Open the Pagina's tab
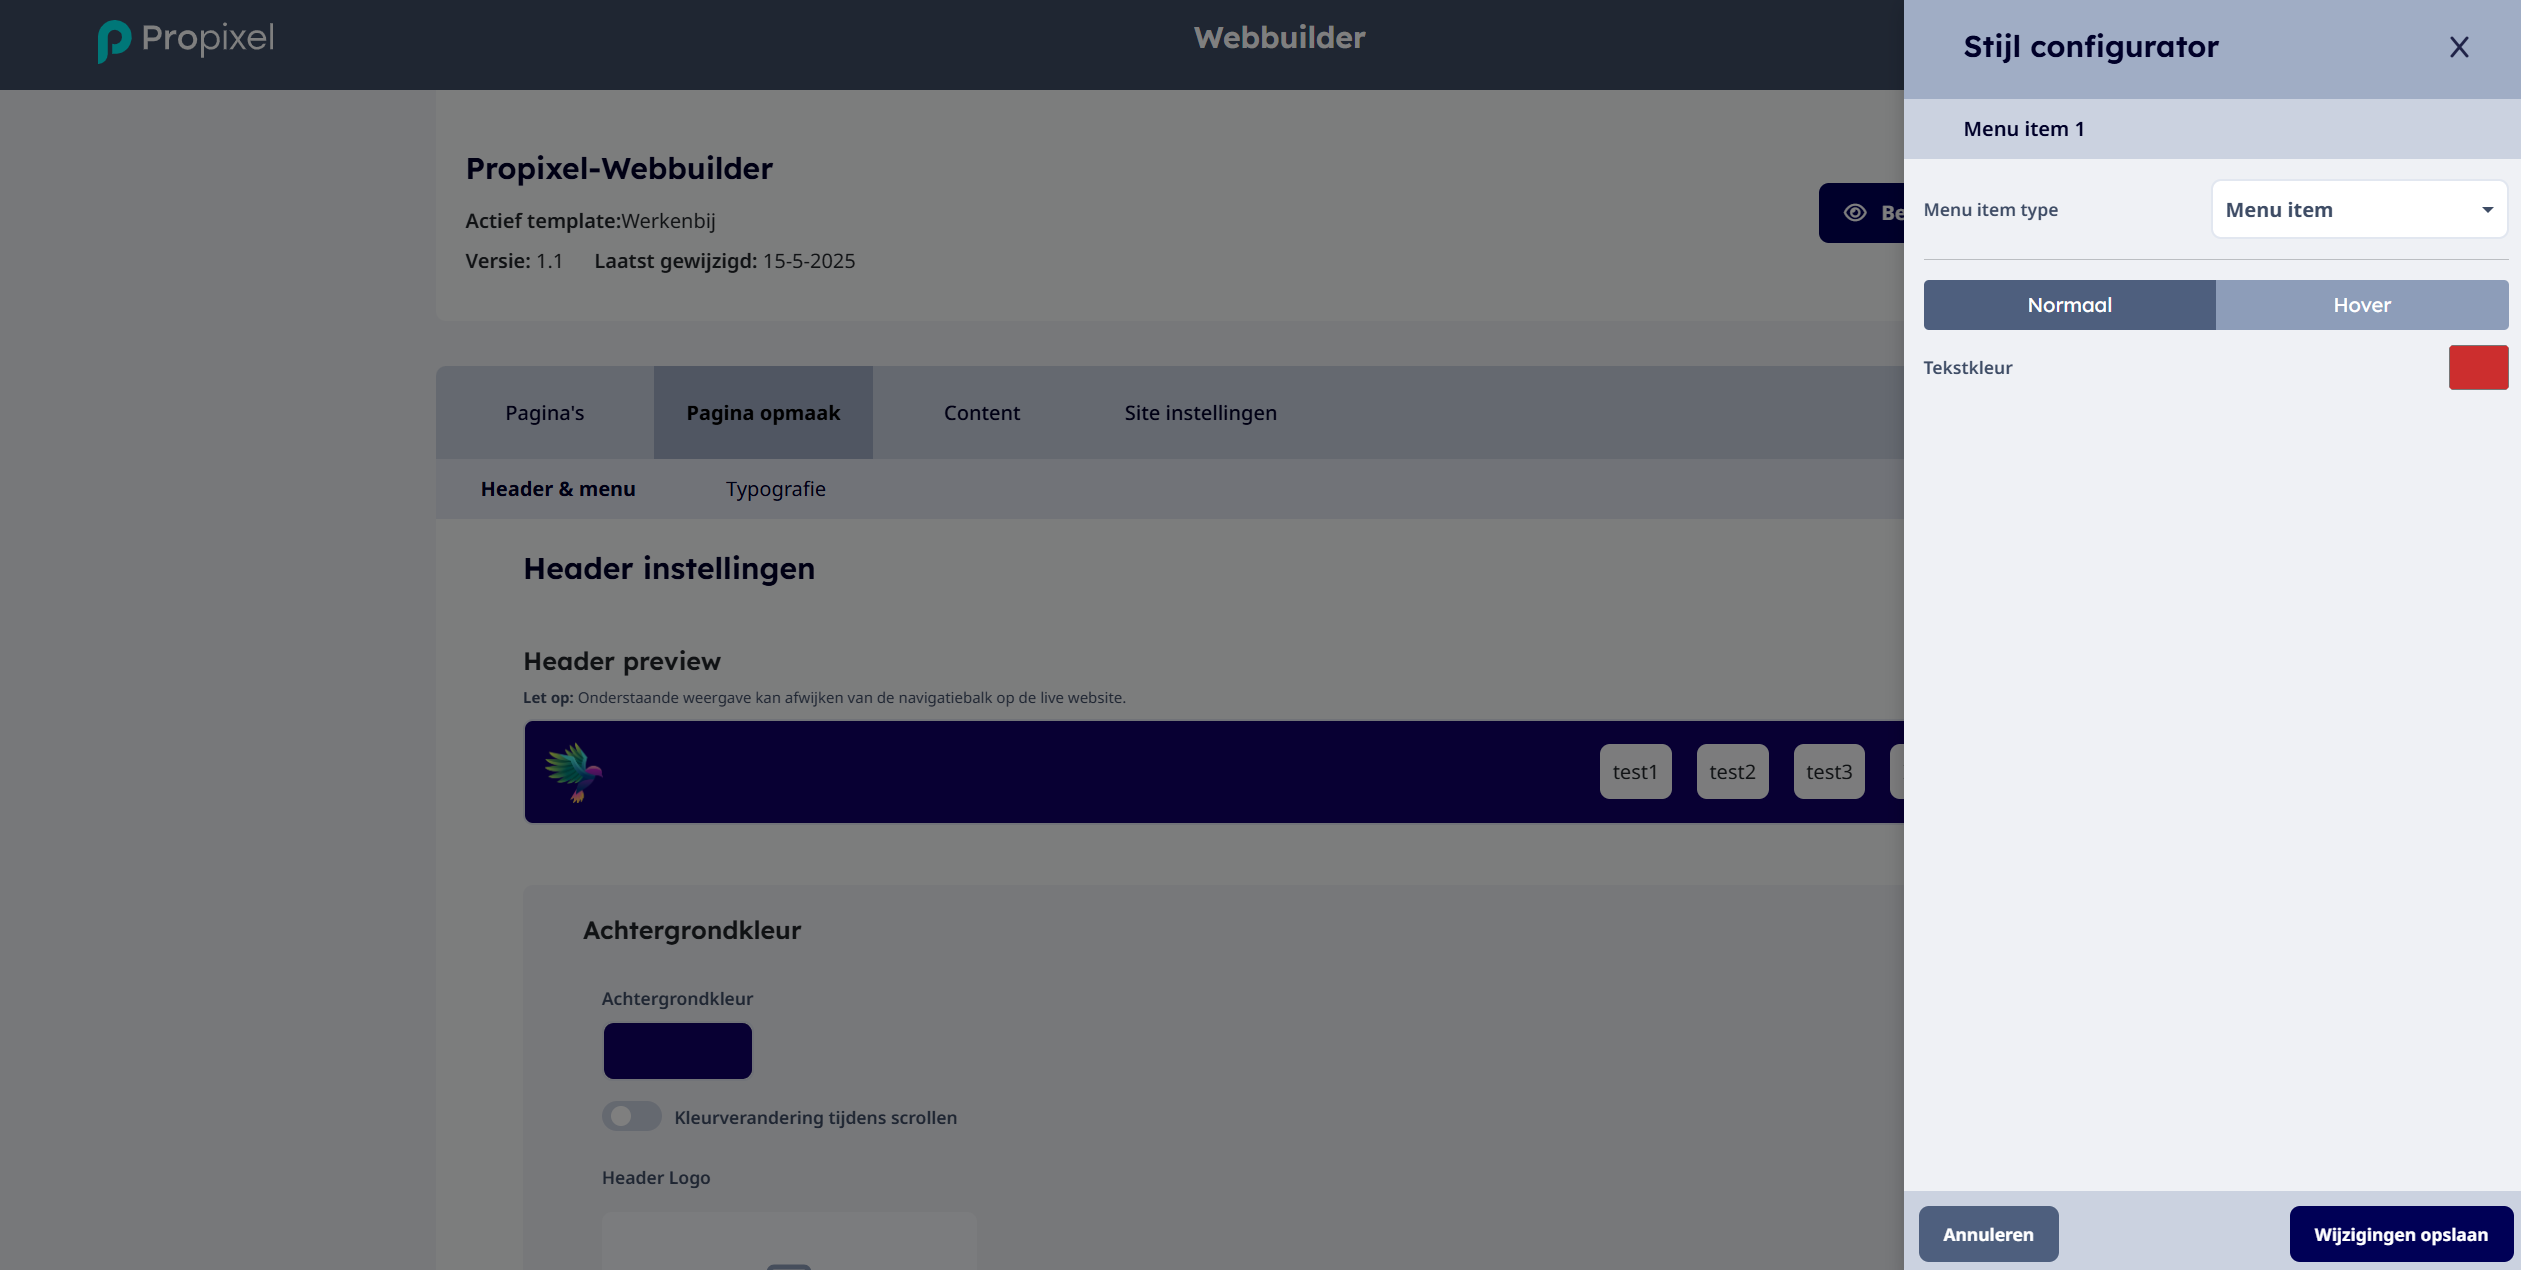The image size is (2521, 1270). point(545,413)
